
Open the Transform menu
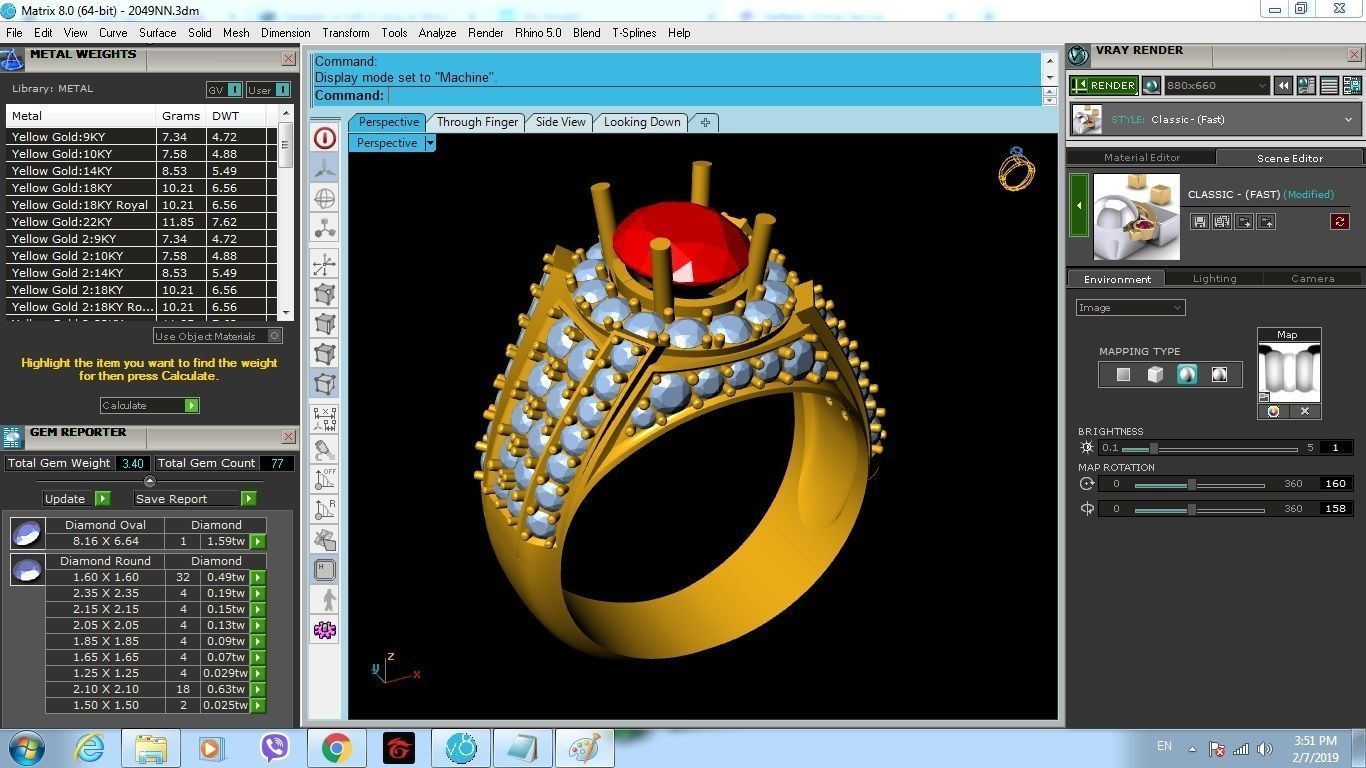(346, 33)
